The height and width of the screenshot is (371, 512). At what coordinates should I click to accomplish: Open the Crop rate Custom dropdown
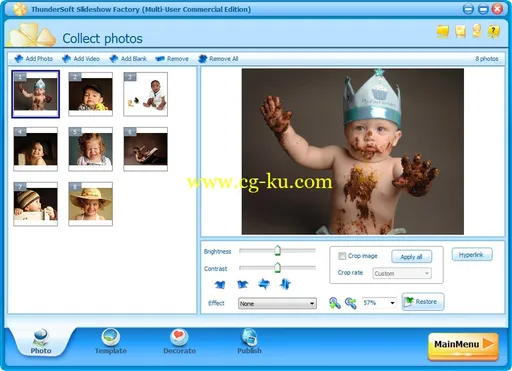point(402,273)
